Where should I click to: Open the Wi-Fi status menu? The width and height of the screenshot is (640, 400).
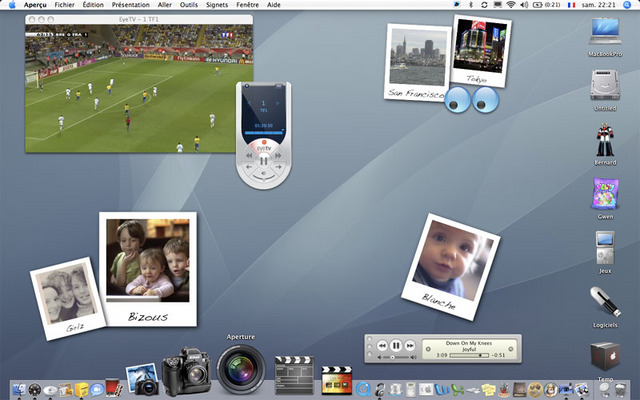click(x=511, y=5)
